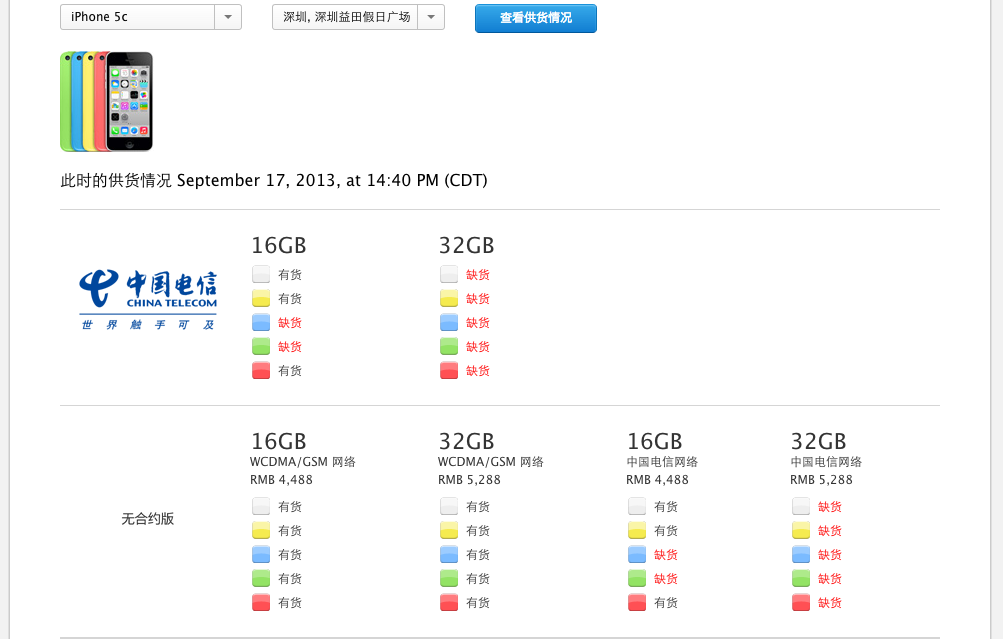
Task: Select yellow swatch under 32GB 中国电信网络 unlocked
Action: coord(801,531)
